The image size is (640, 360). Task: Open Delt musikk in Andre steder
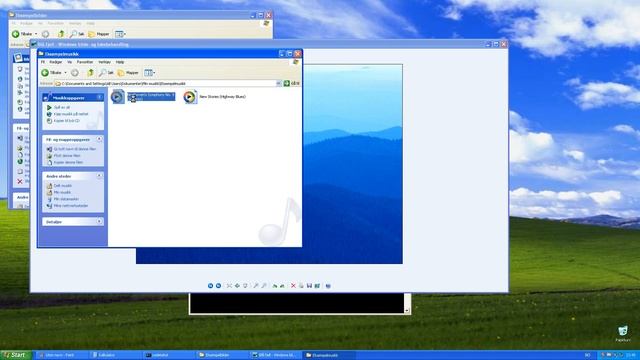(62, 186)
